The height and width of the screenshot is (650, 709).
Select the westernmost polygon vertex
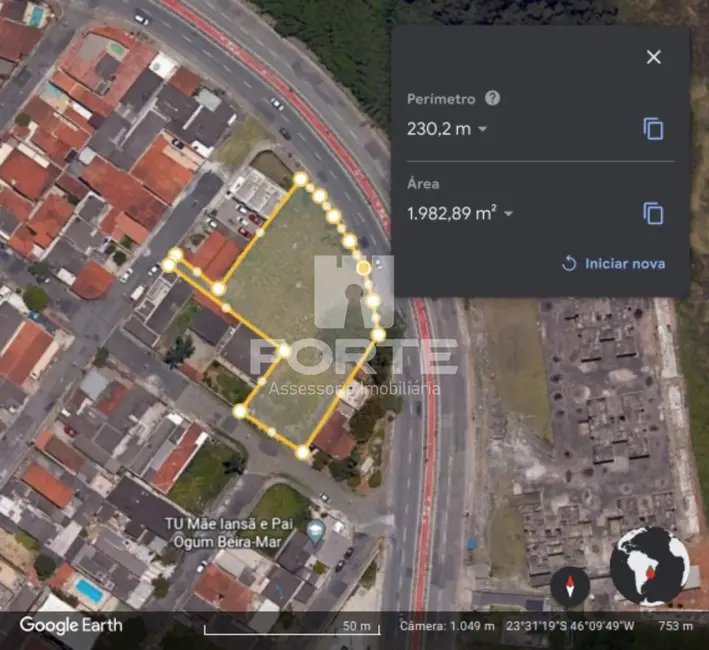[x=169, y=266]
